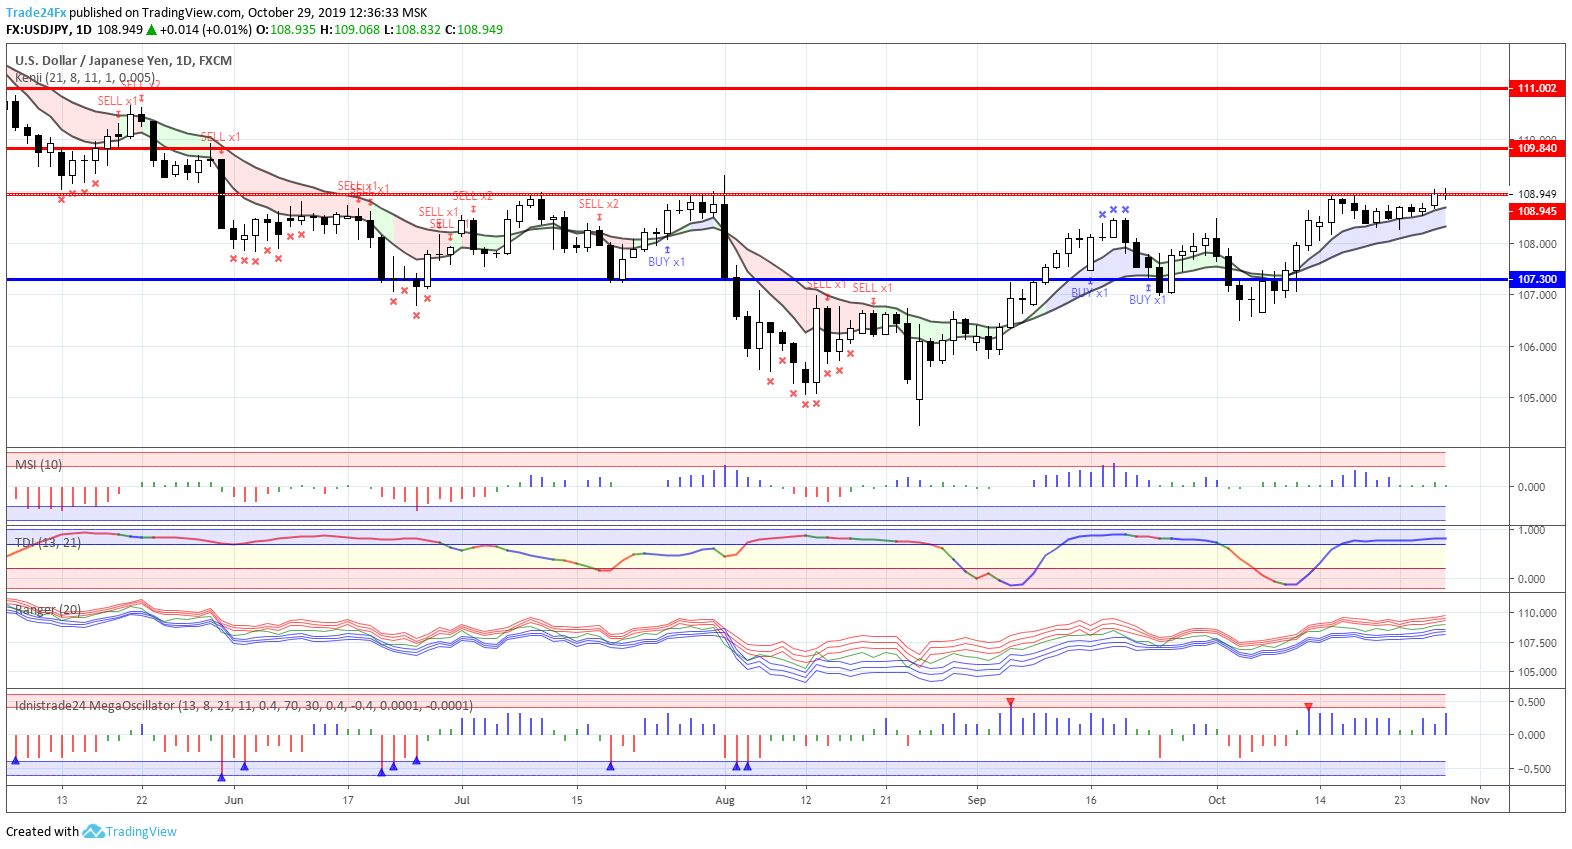Screen dimensions: 1572x849
Task: Click the H:109.068 high value in header
Action: pyautogui.click(x=350, y=29)
